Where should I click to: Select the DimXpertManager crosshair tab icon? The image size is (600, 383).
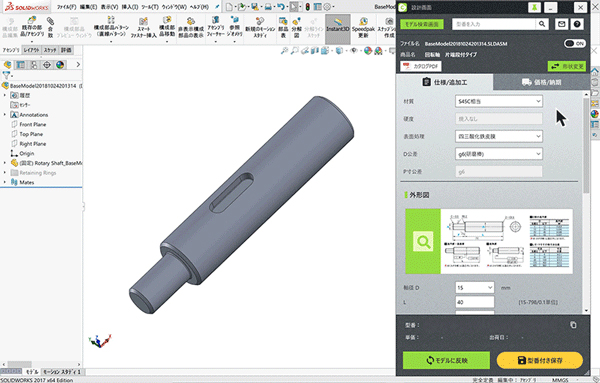click(47, 65)
